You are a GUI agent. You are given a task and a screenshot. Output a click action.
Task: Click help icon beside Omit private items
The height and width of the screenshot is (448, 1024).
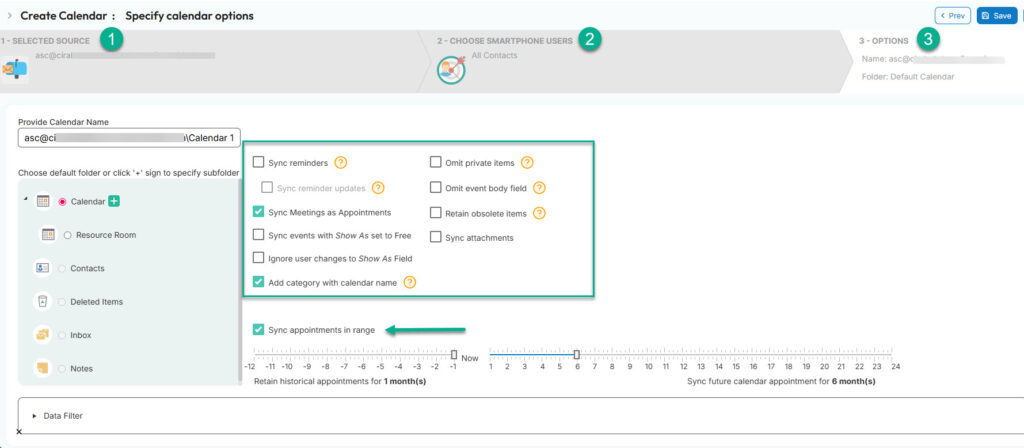[527, 162]
